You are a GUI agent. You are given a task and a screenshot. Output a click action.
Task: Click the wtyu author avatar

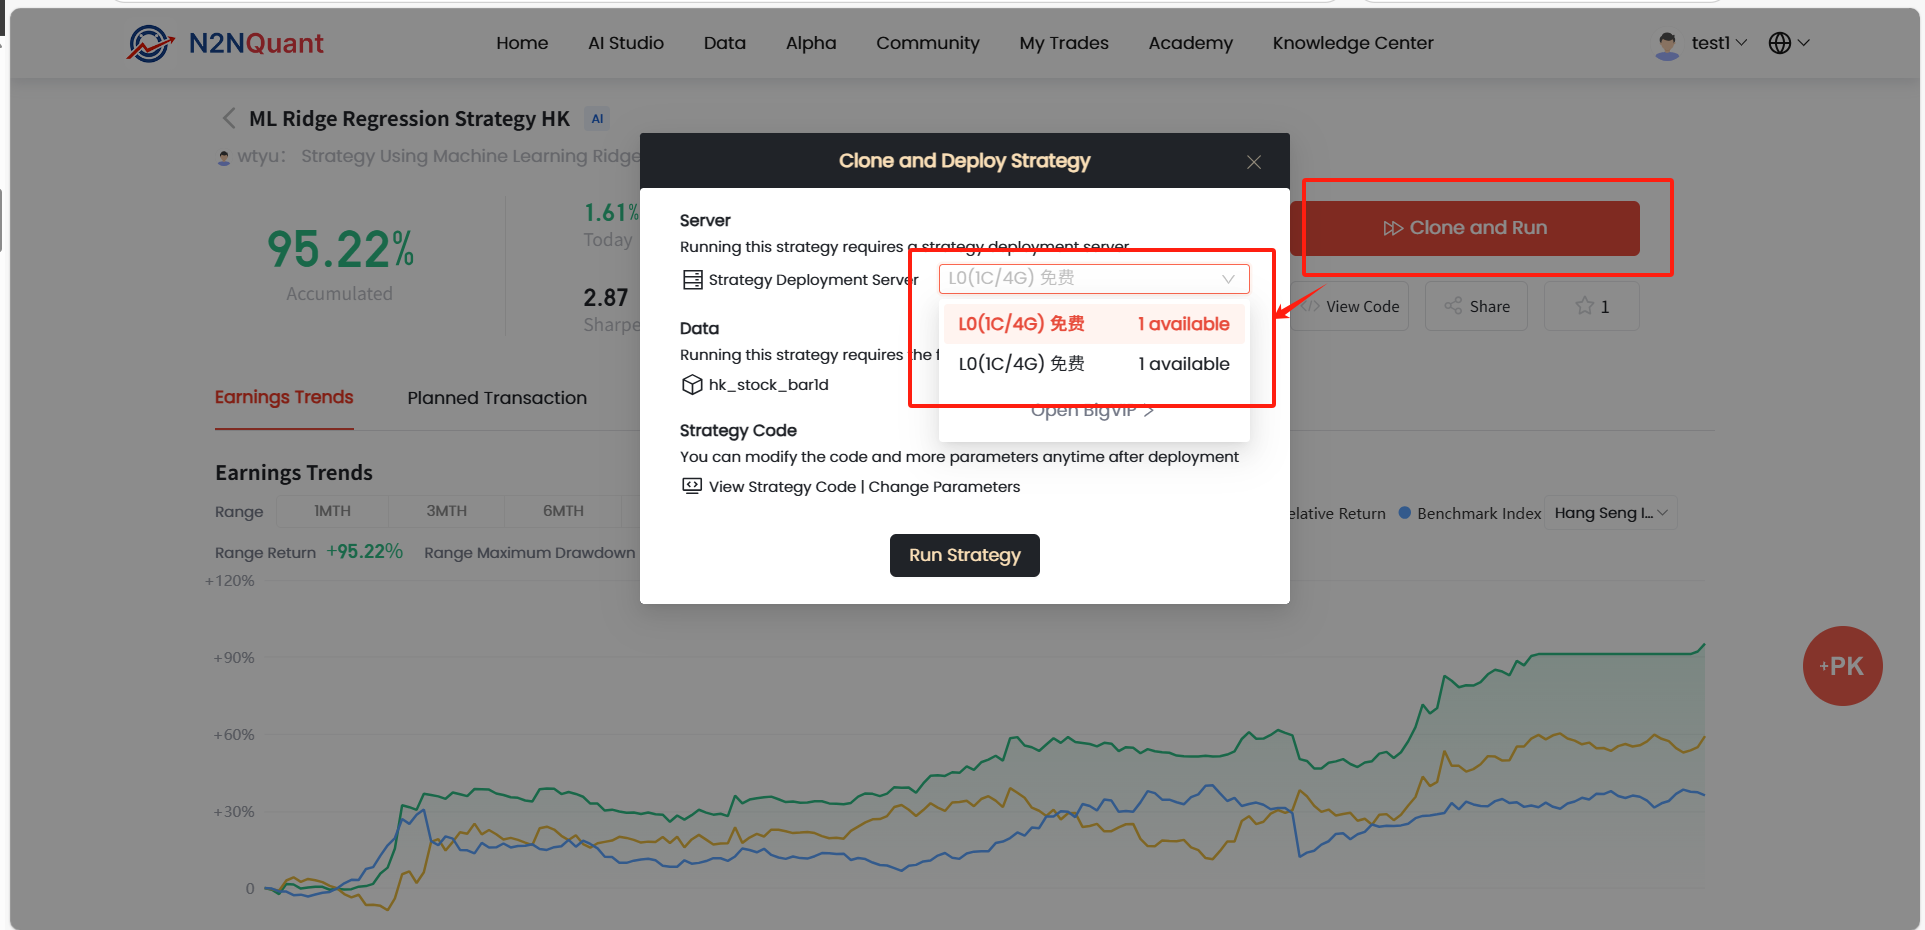click(224, 157)
